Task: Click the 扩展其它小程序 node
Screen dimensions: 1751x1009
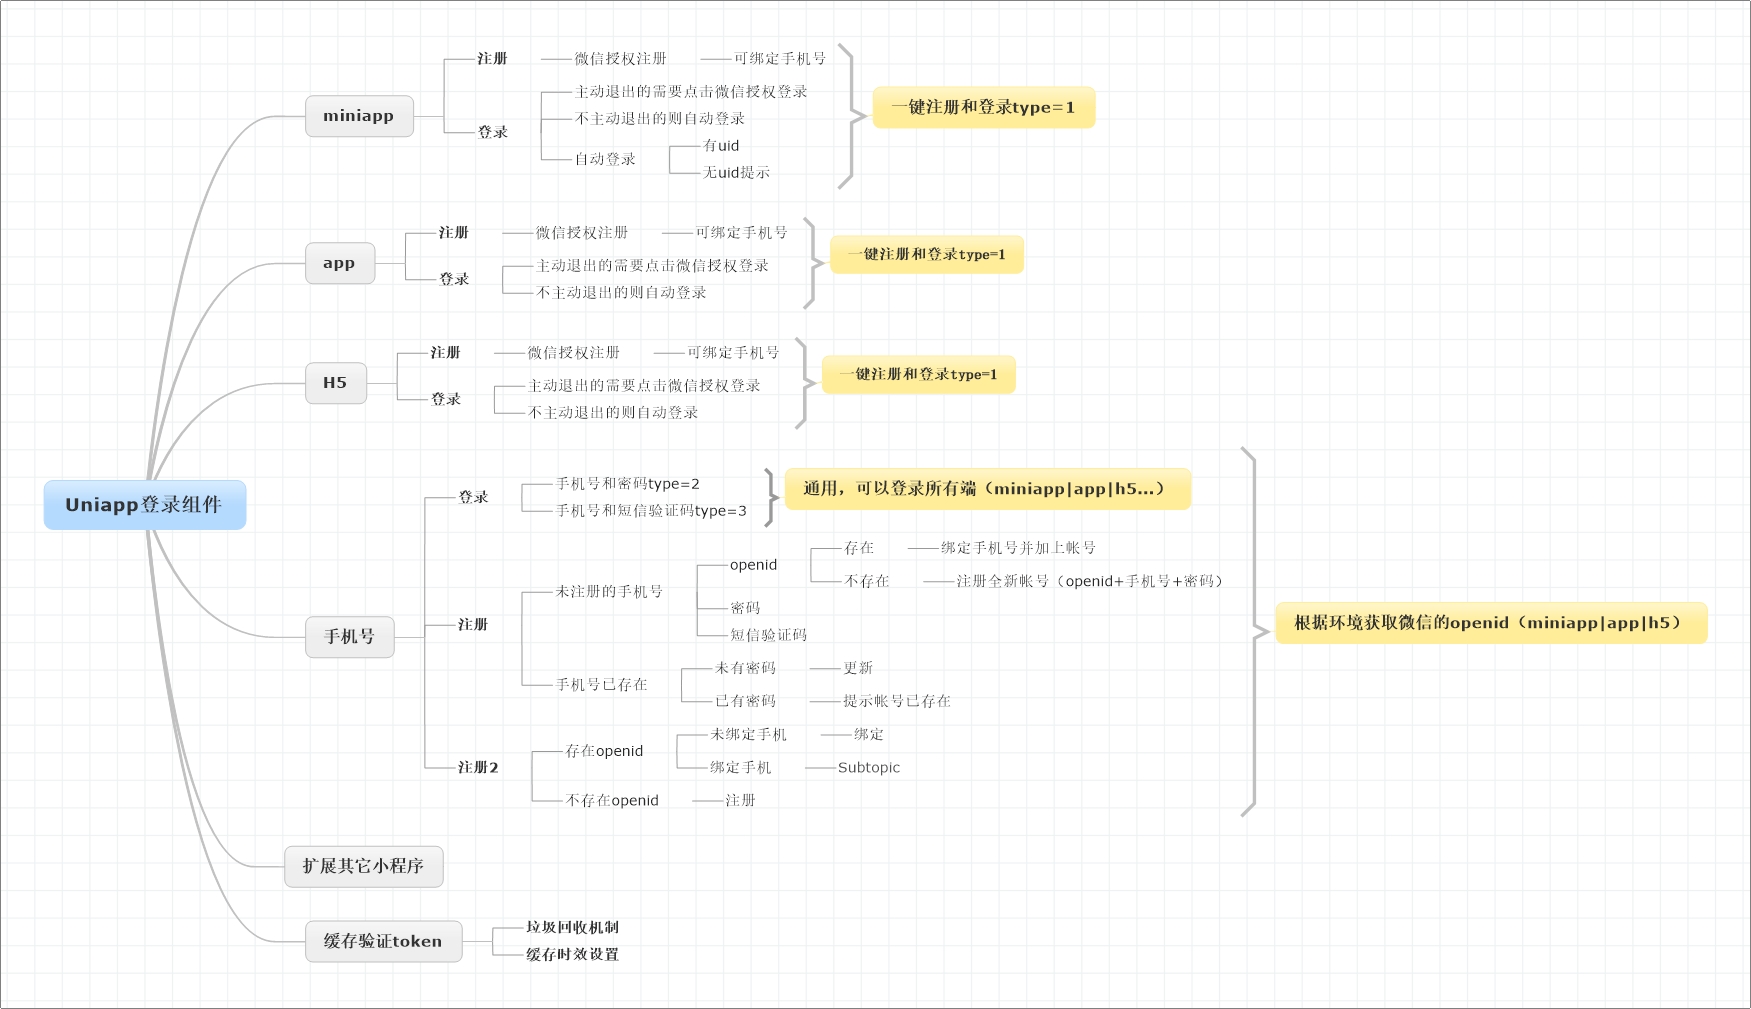Action: [363, 866]
